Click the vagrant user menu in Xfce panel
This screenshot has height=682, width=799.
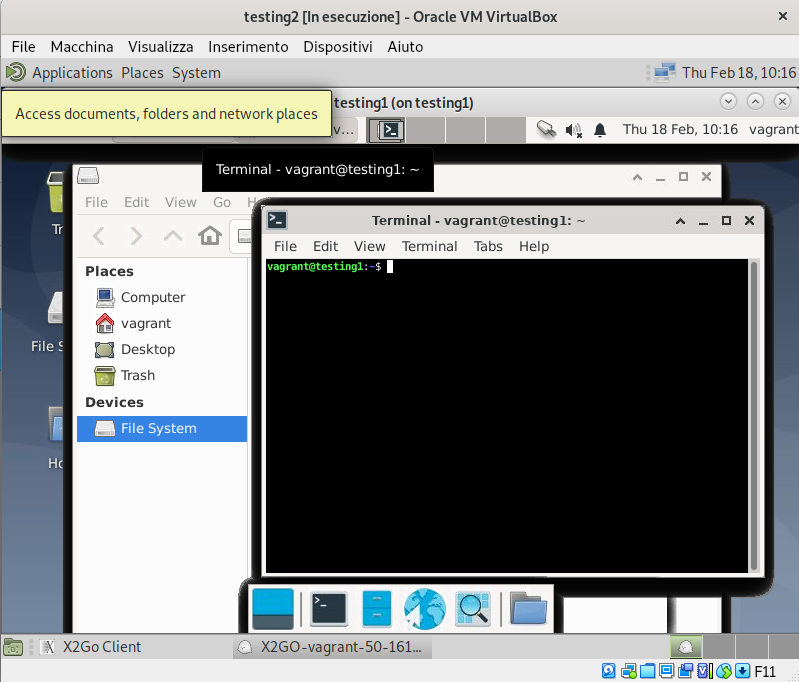tap(774, 129)
